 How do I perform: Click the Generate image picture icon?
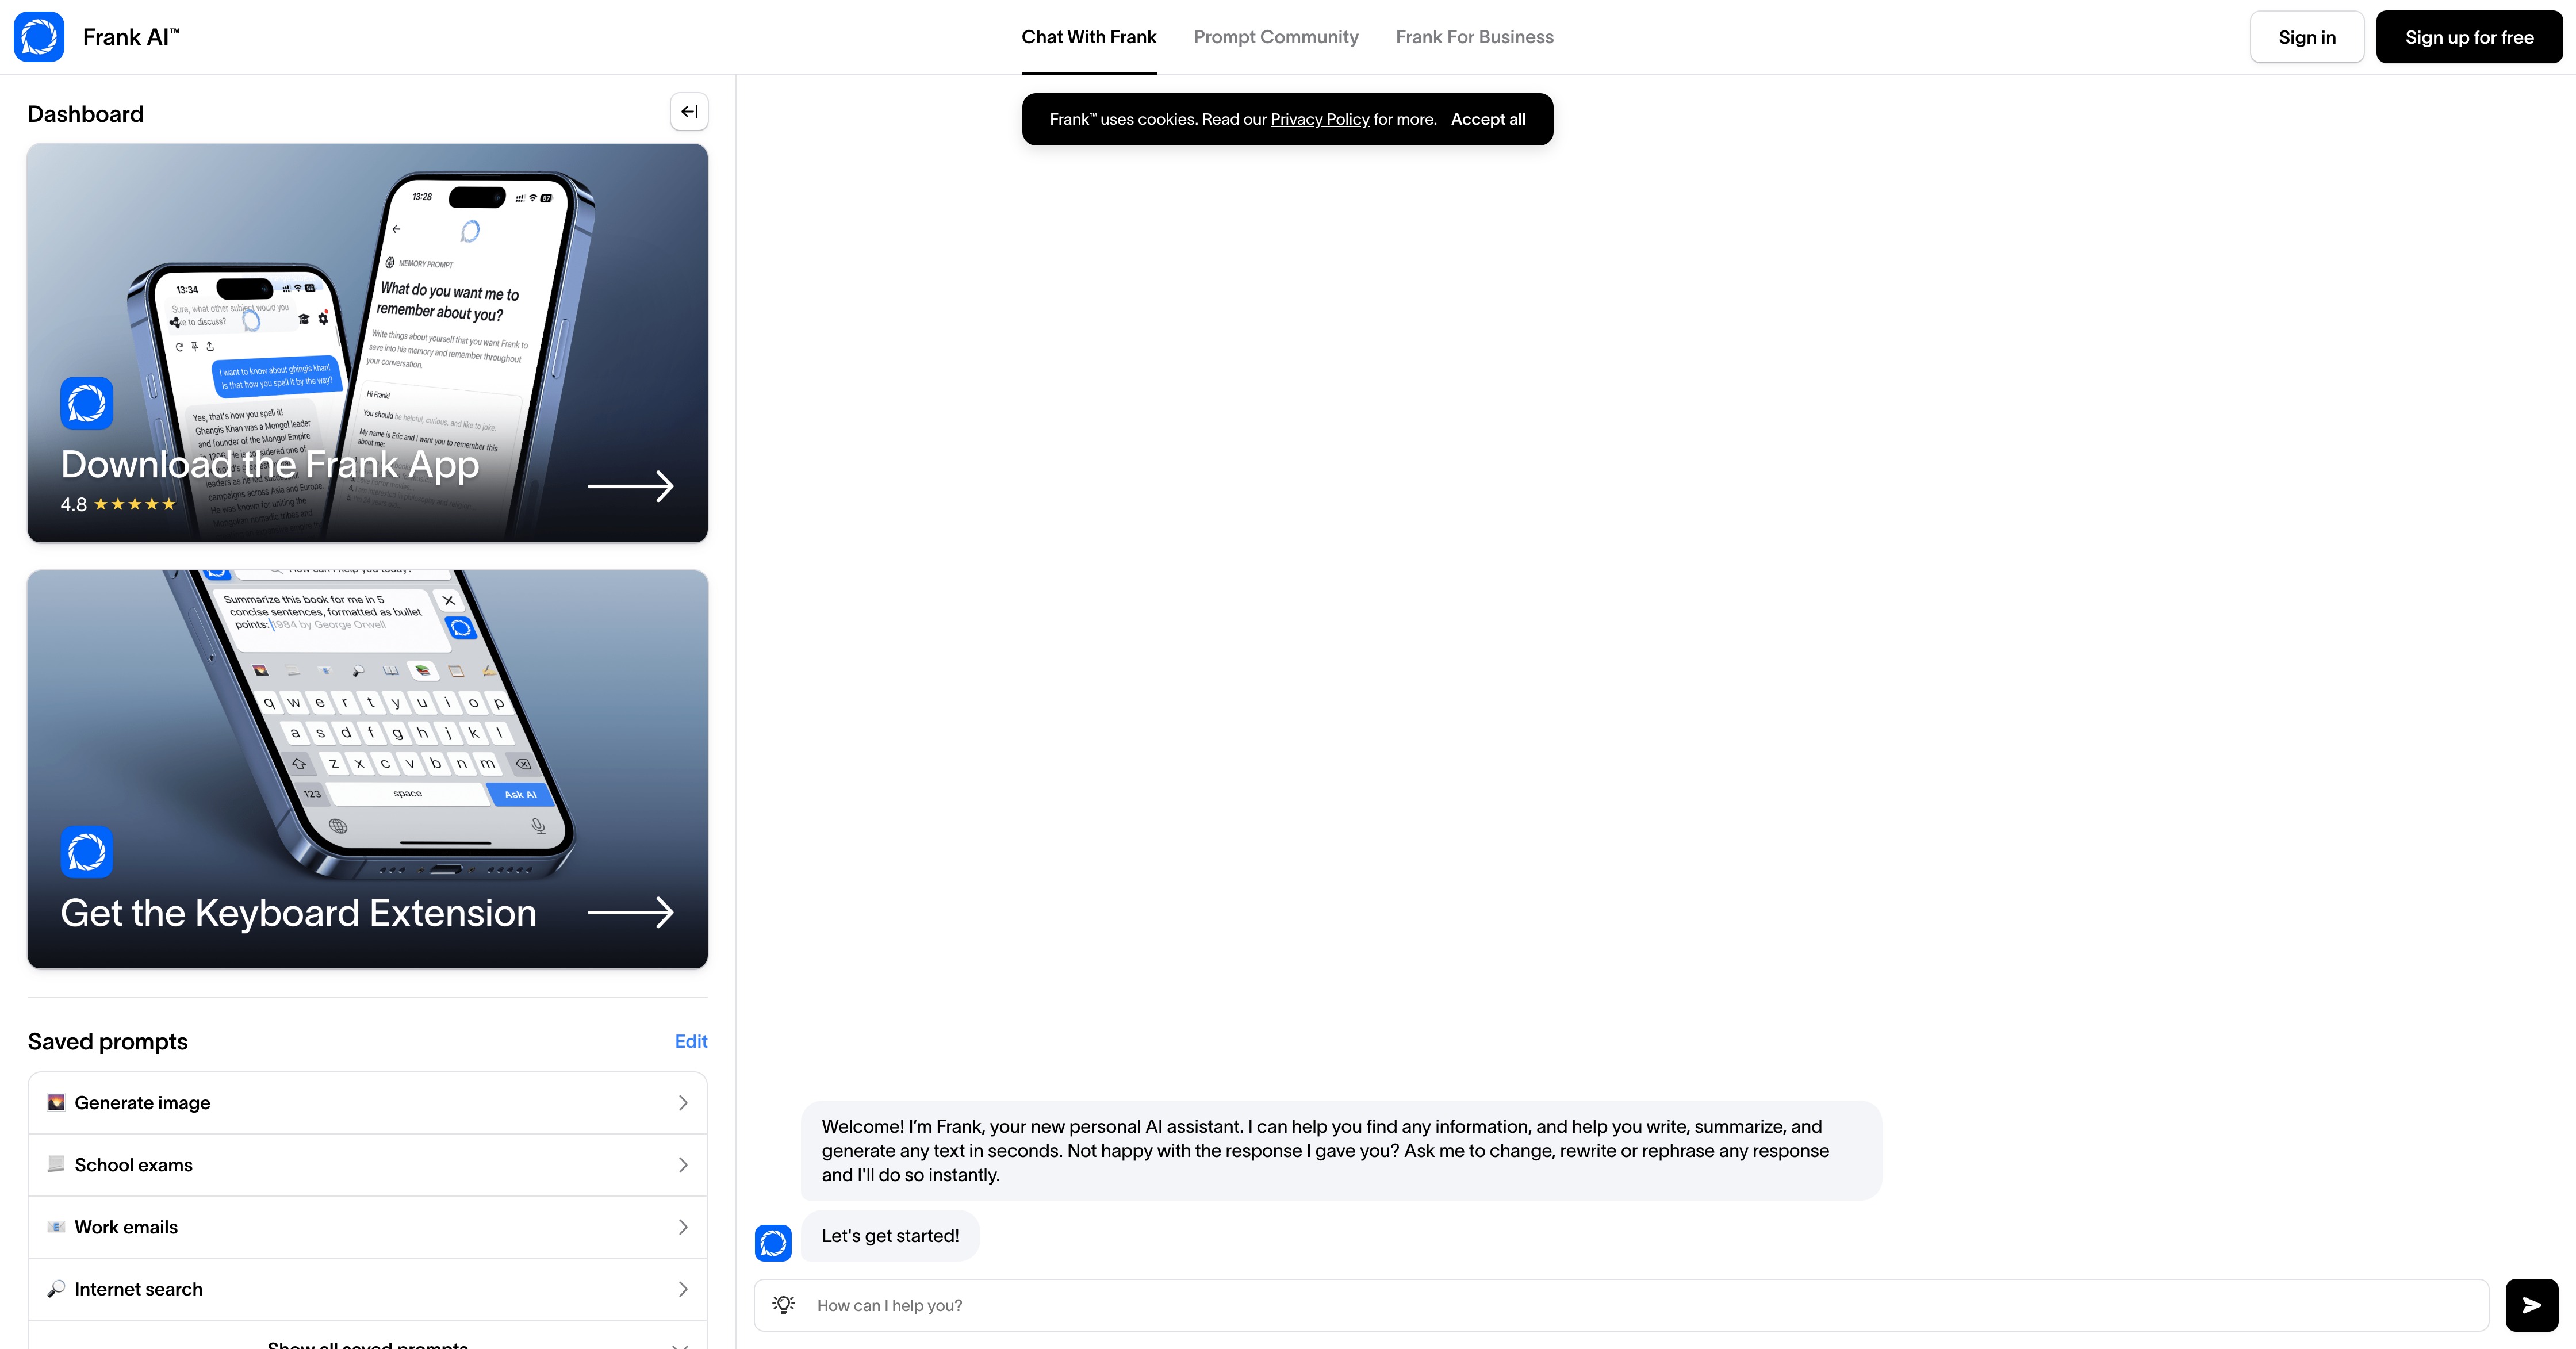[56, 1102]
